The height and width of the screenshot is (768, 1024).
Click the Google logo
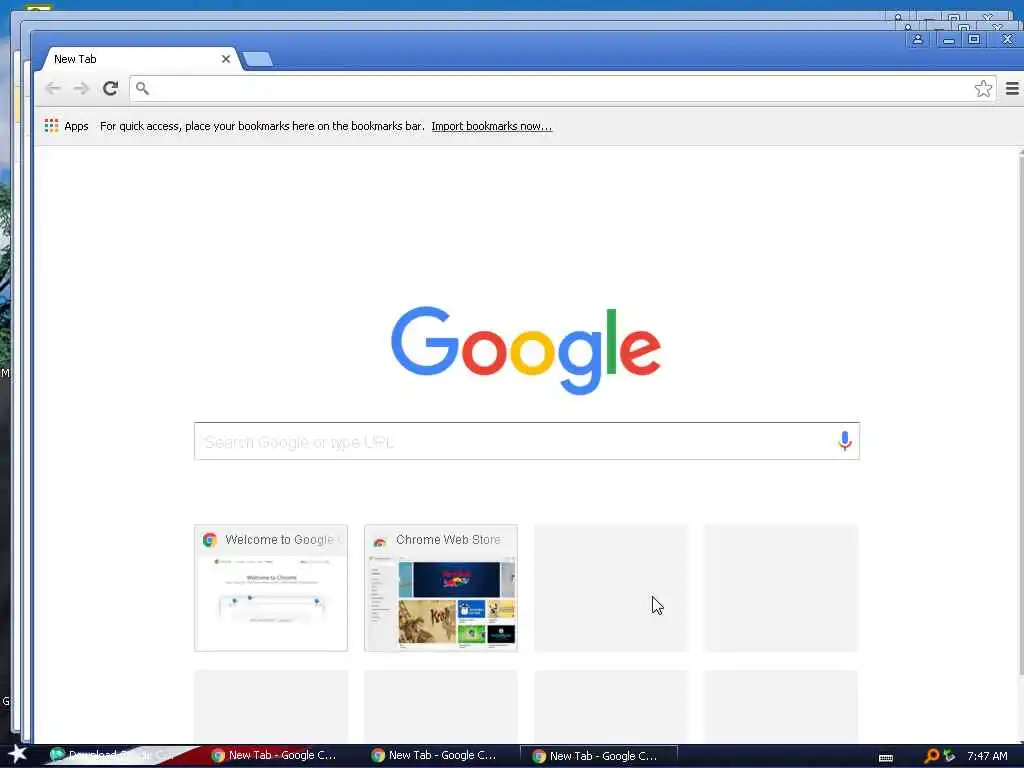[x=526, y=350]
